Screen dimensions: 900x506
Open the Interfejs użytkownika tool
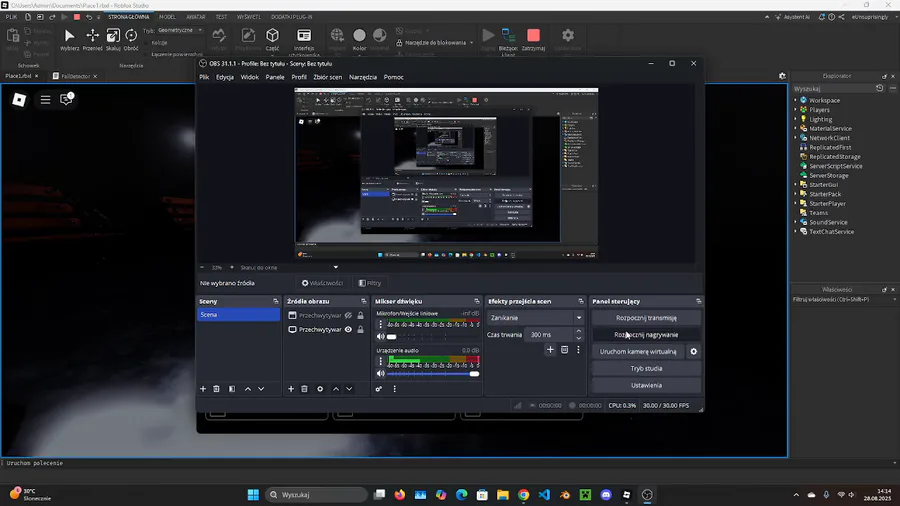304,41
